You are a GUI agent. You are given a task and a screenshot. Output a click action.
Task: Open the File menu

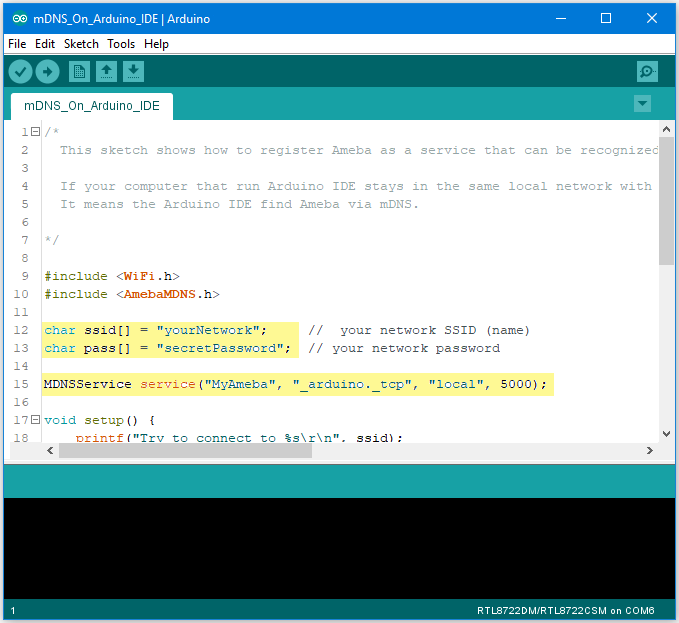(x=17, y=44)
